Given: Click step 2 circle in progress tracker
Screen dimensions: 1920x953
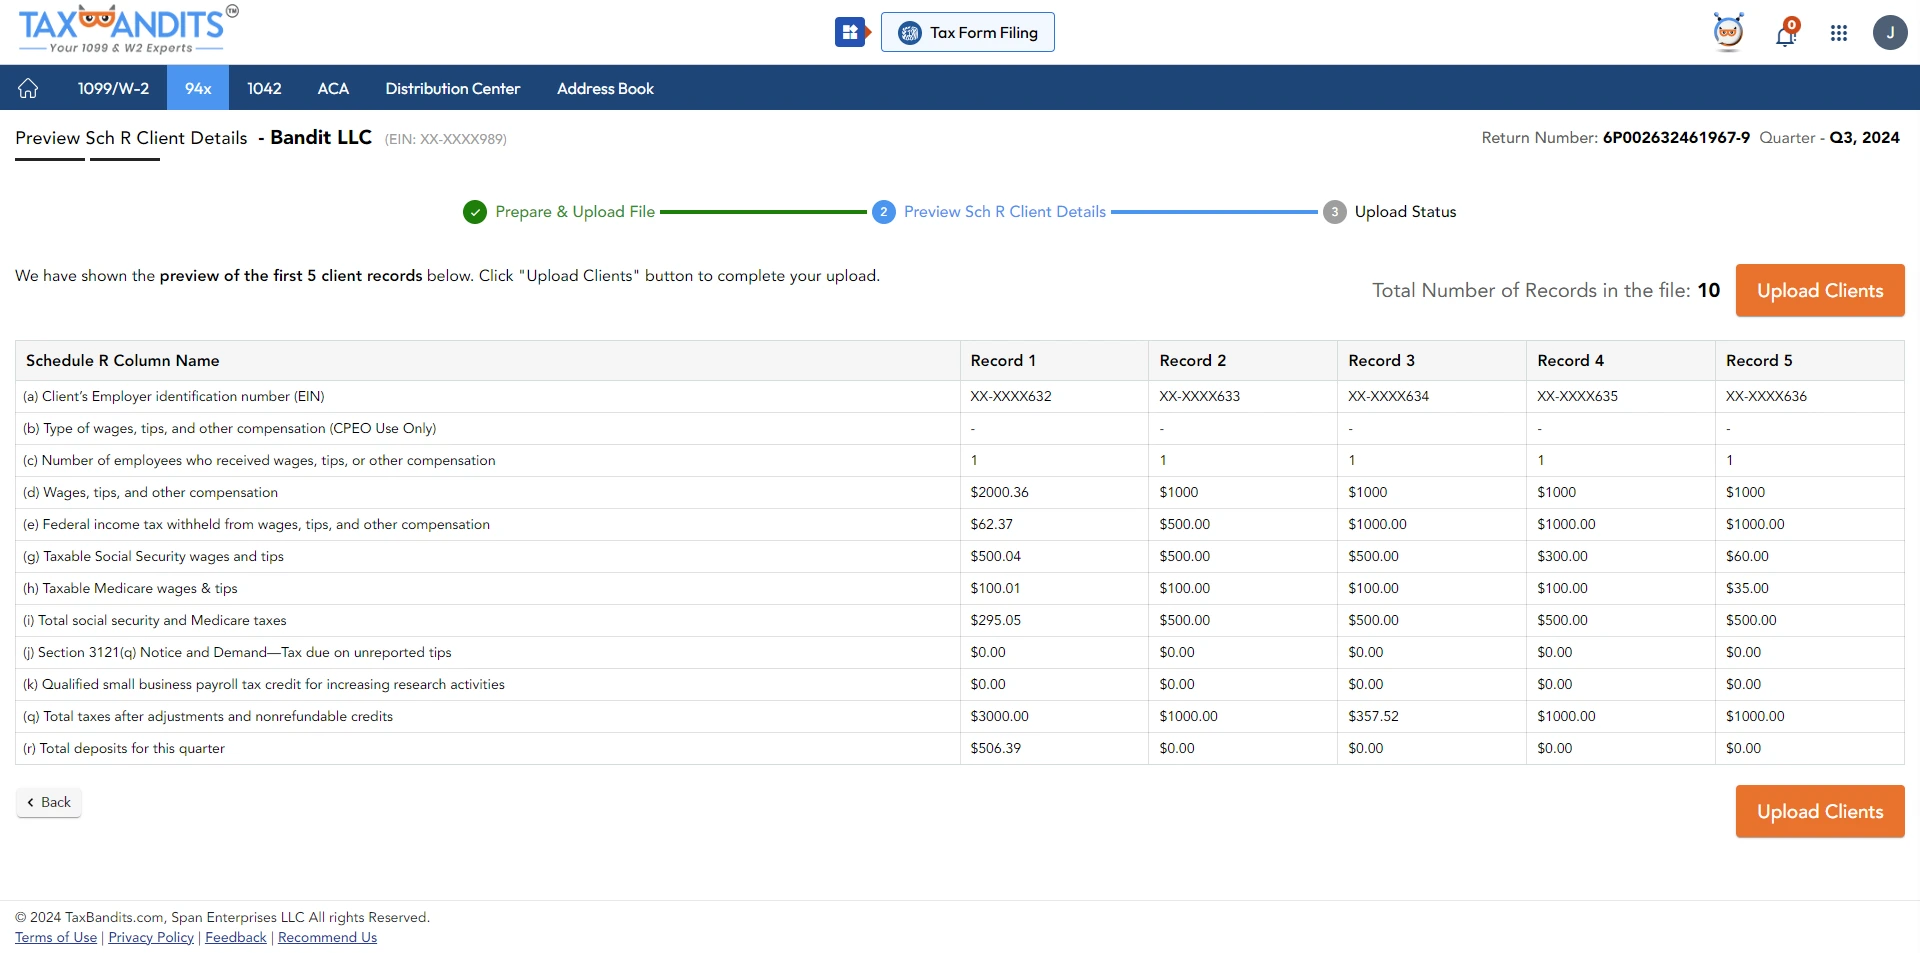Looking at the screenshot, I should point(884,212).
